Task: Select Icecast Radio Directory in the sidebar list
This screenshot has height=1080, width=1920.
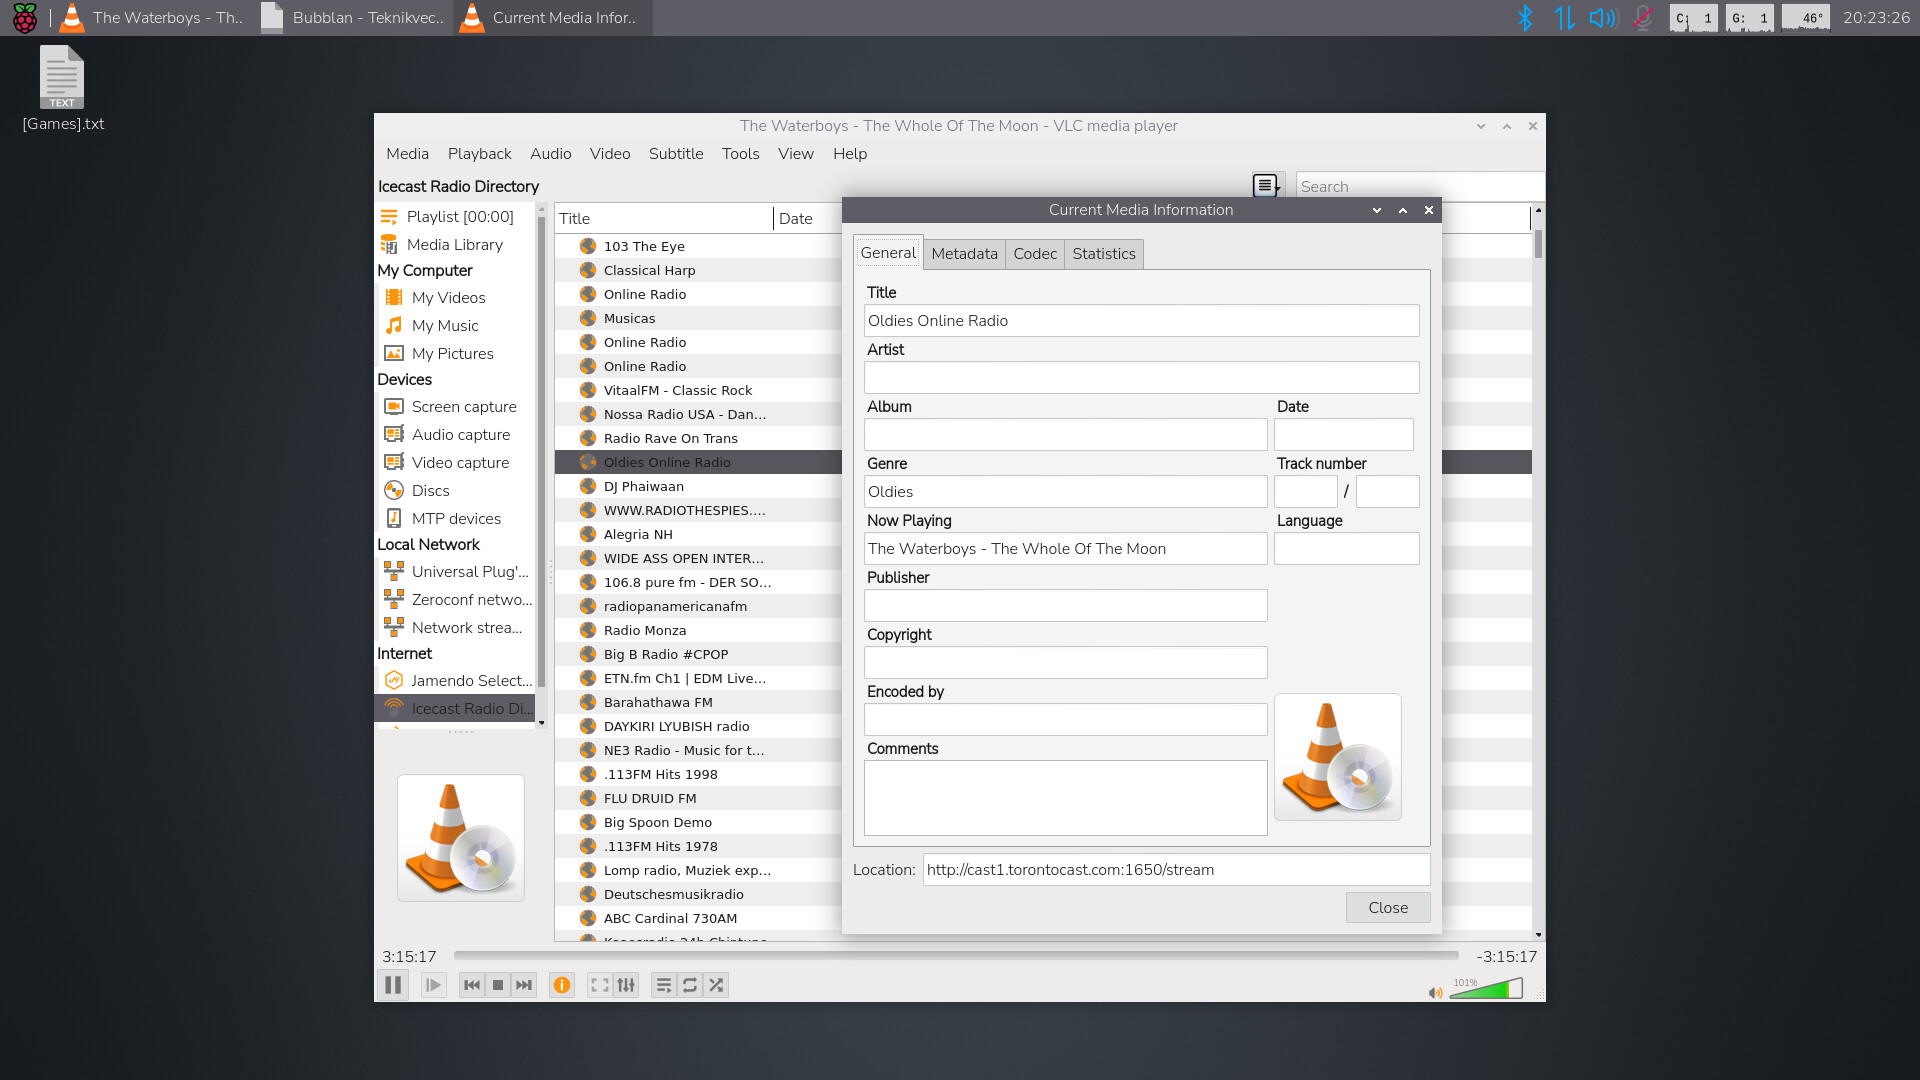Action: pyautogui.click(x=455, y=709)
